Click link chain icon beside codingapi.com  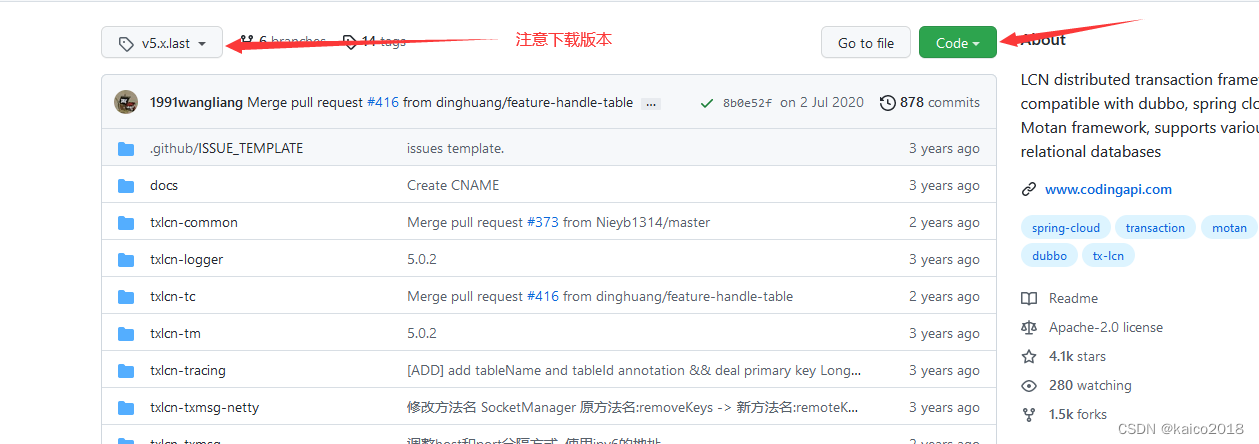click(1029, 189)
